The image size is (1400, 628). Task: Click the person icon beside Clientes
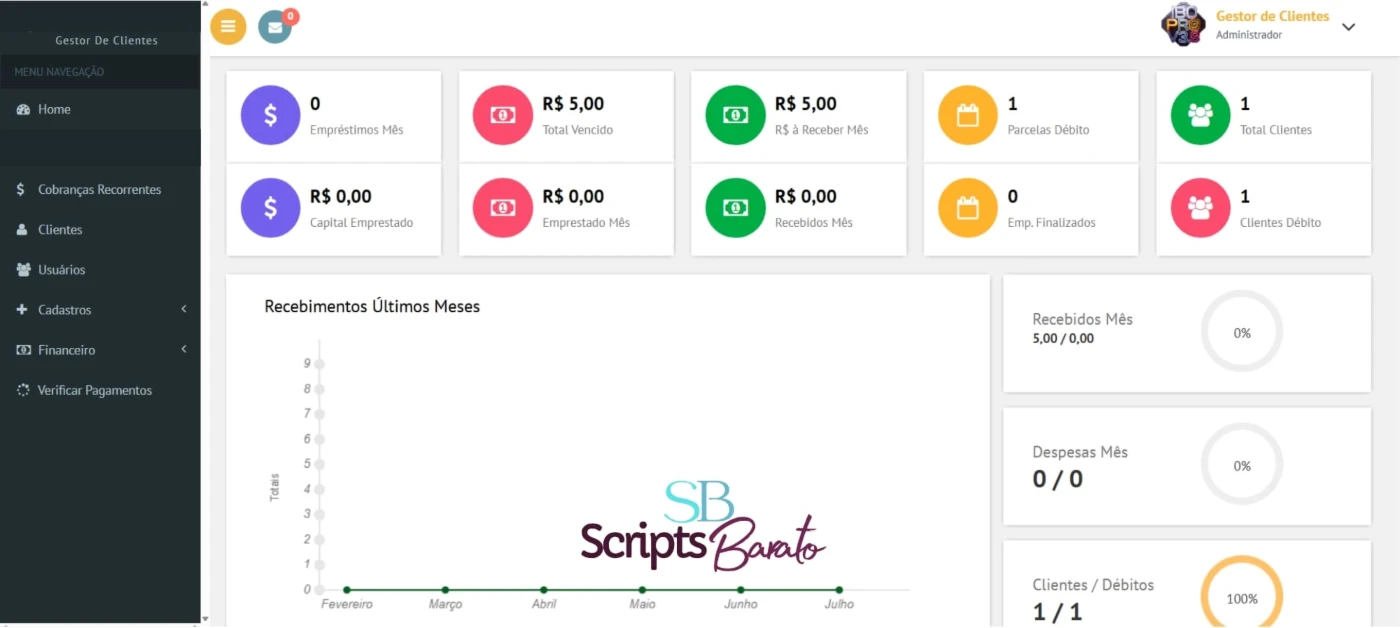(22, 229)
